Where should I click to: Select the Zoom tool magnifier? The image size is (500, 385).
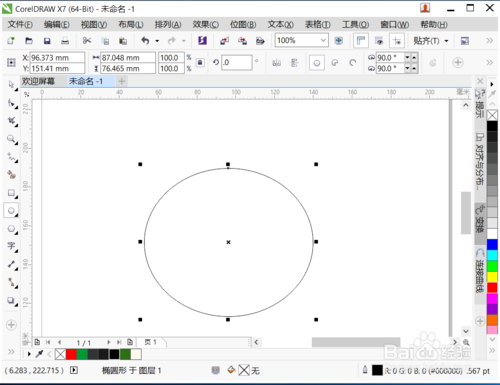pos(11,138)
